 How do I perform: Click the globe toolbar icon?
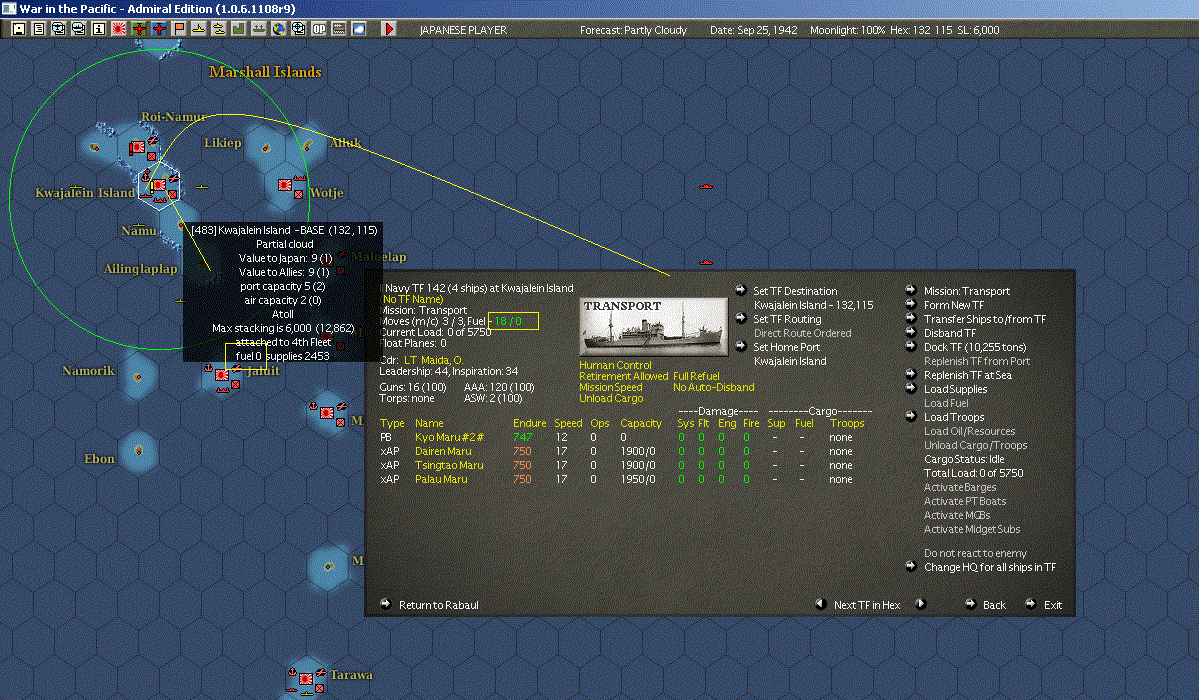pos(279,29)
